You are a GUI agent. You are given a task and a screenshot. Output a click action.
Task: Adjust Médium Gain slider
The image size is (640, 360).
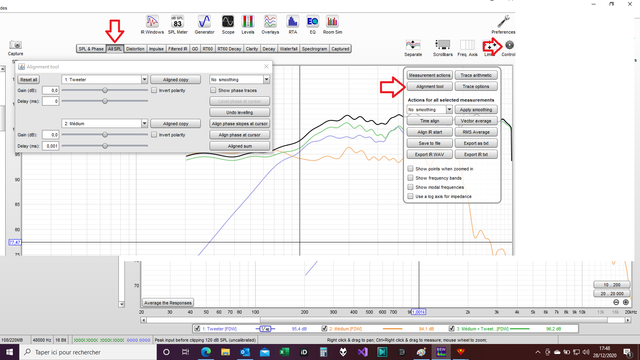coord(105,134)
